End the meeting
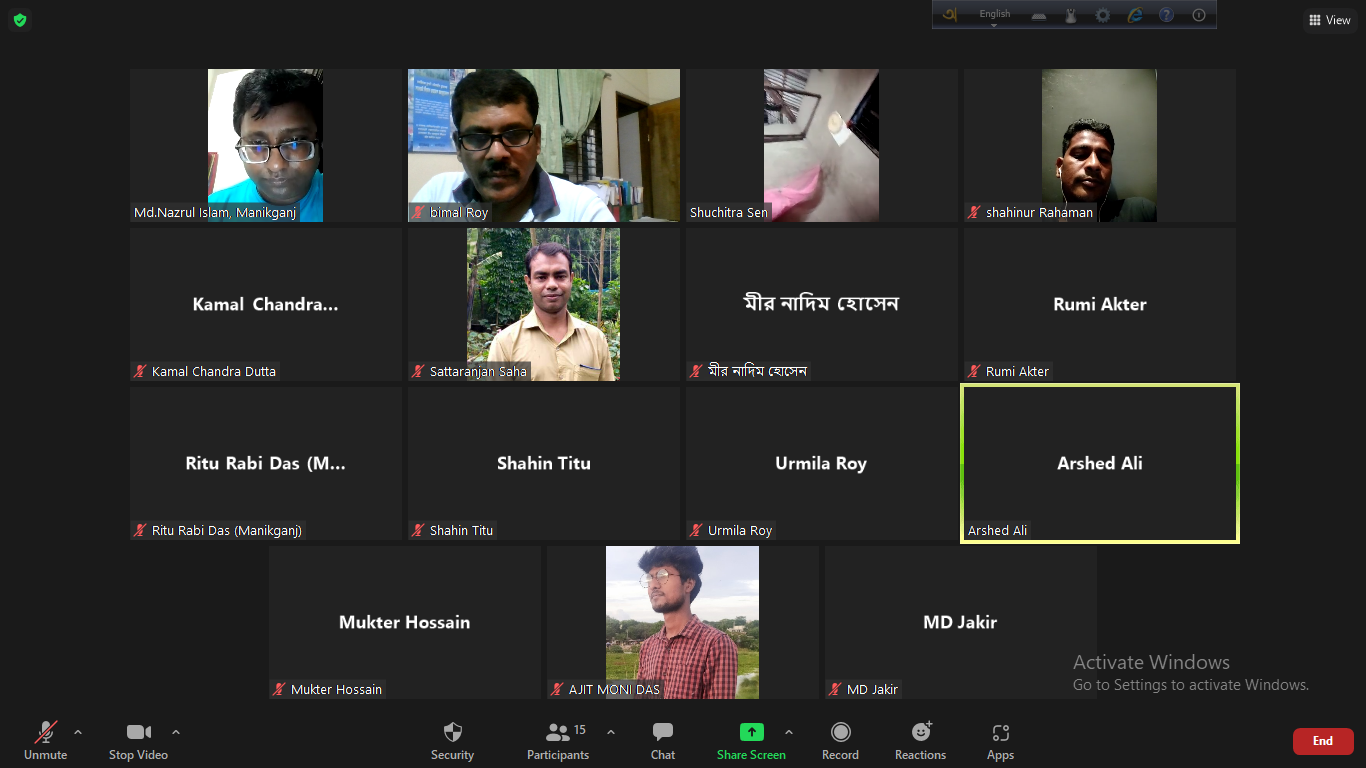This screenshot has height=768, width=1366. (1323, 741)
